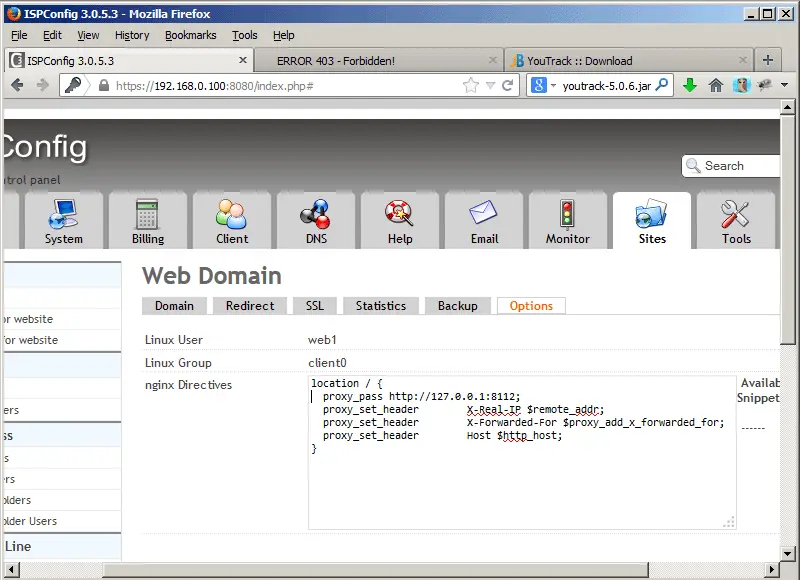
Task: Open the Monitor module
Action: tap(567, 220)
